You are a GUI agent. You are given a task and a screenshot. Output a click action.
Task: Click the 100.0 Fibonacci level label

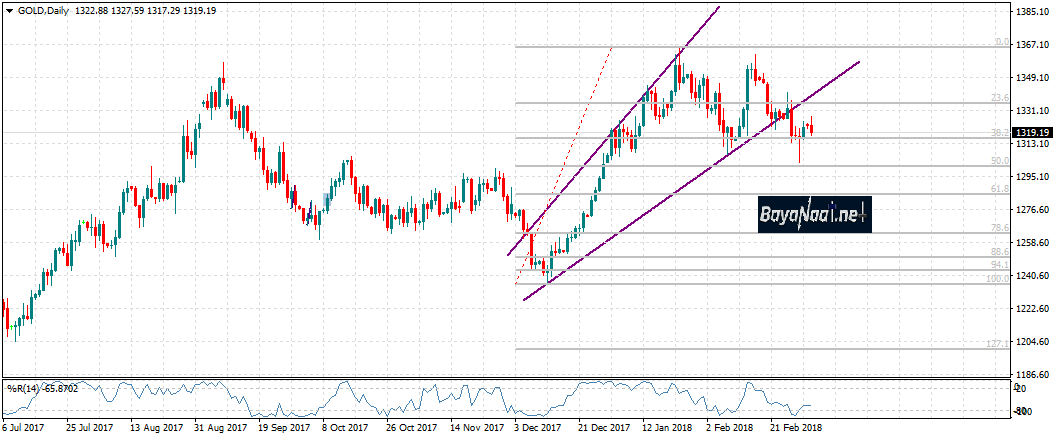(995, 279)
